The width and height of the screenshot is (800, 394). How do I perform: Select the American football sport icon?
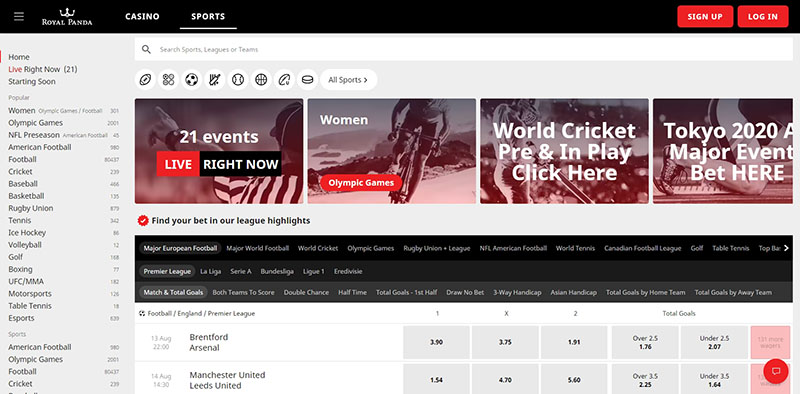pyautogui.click(x=145, y=80)
